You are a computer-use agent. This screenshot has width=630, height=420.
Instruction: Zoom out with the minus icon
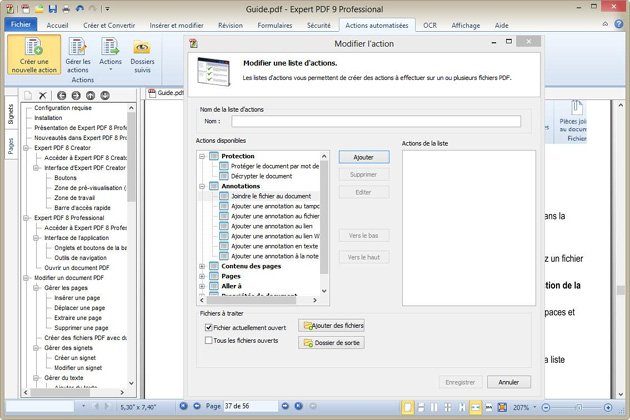point(546,408)
